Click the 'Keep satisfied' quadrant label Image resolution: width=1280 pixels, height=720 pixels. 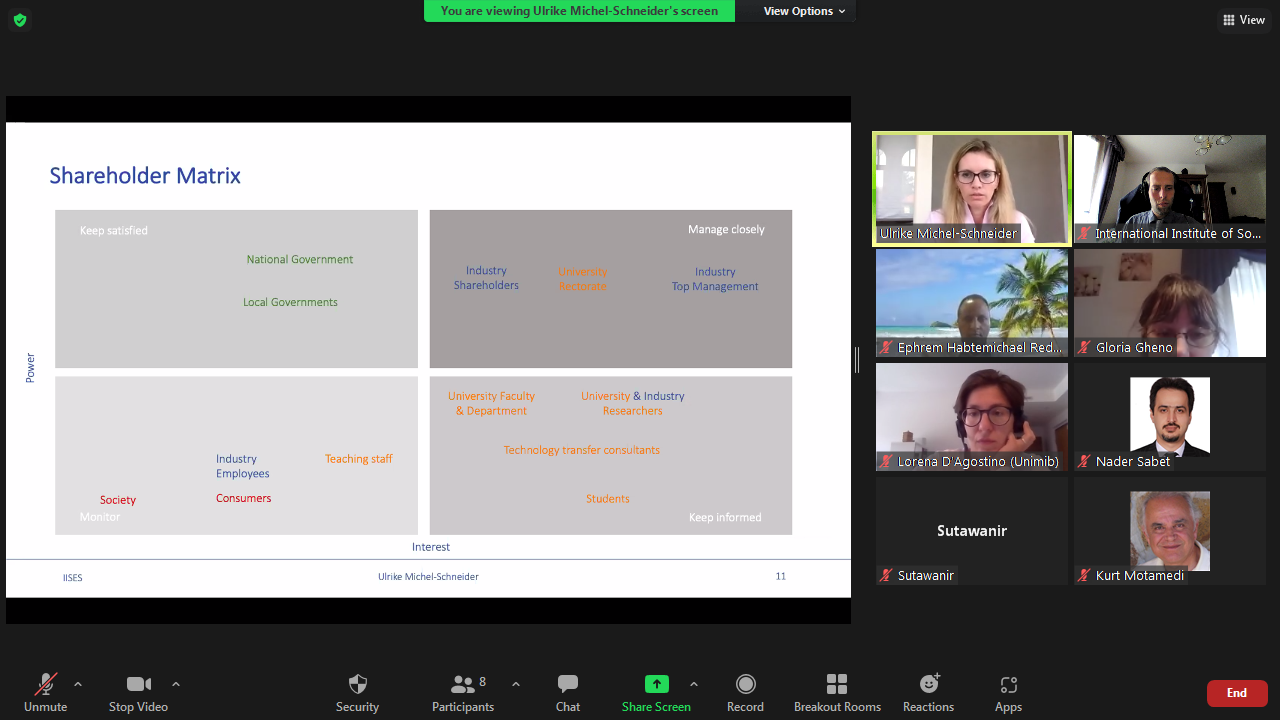click(x=114, y=231)
